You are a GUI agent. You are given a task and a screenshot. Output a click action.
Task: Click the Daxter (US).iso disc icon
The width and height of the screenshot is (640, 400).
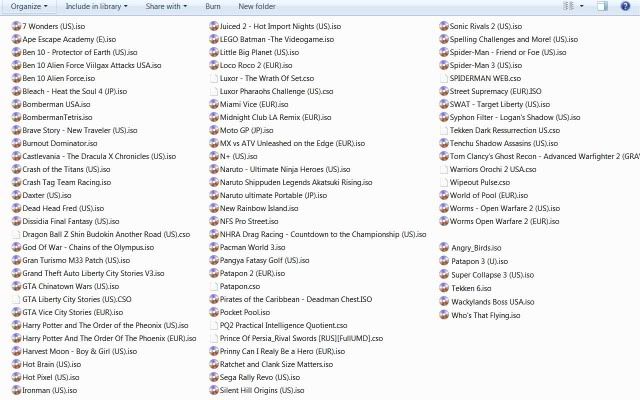[x=16, y=195]
